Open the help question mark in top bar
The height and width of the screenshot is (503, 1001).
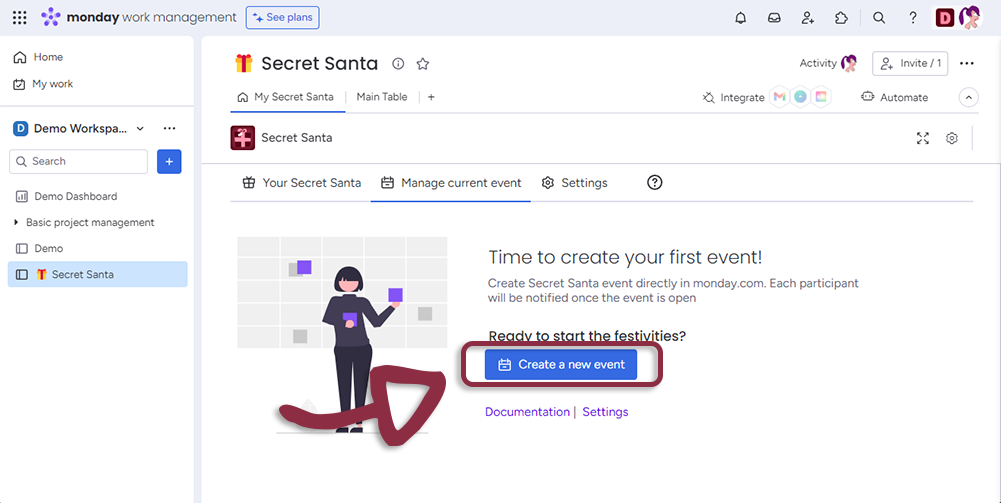pos(913,18)
